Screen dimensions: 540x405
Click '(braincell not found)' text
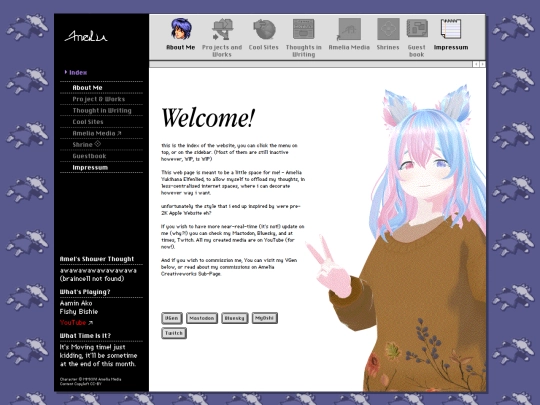point(92,279)
